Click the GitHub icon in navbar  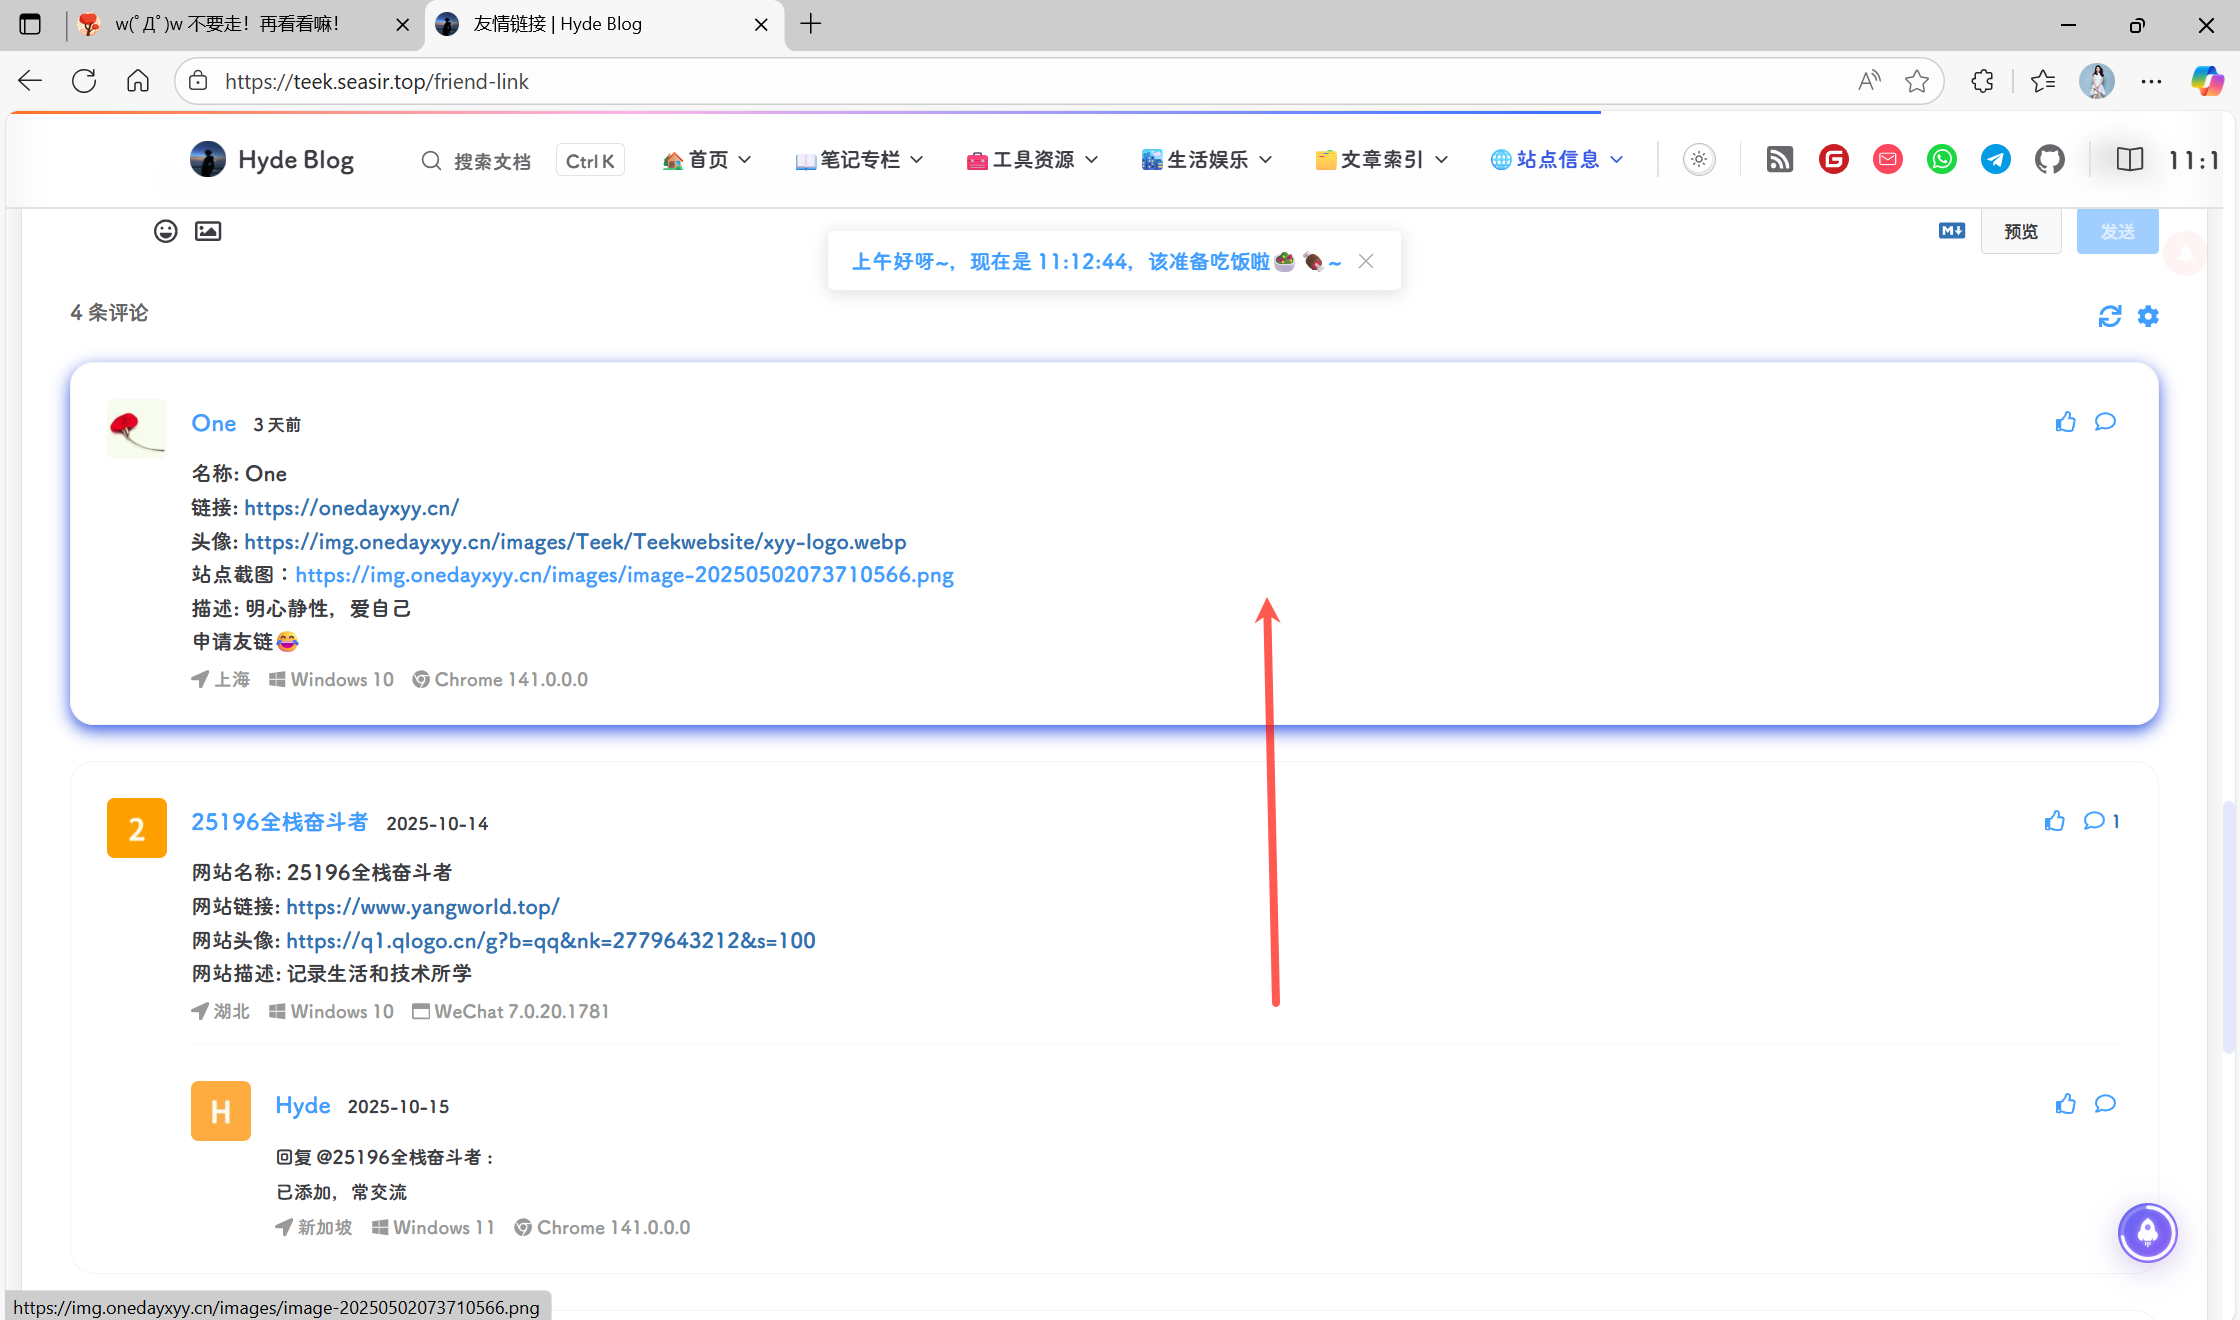(2049, 160)
